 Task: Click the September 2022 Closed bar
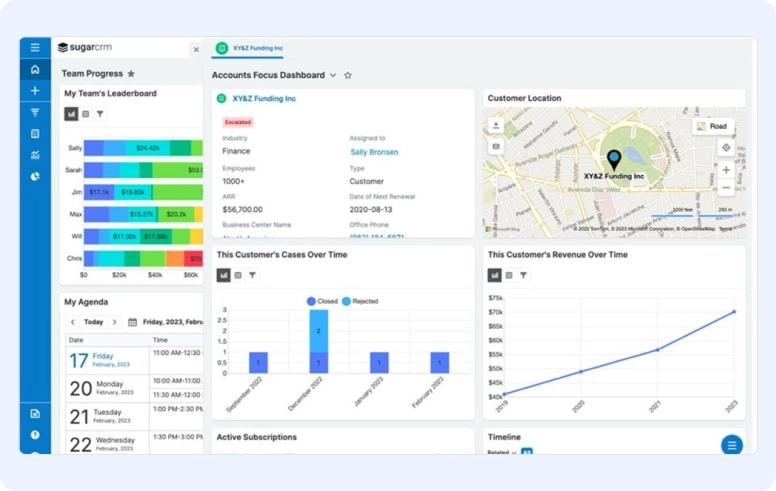(258, 362)
